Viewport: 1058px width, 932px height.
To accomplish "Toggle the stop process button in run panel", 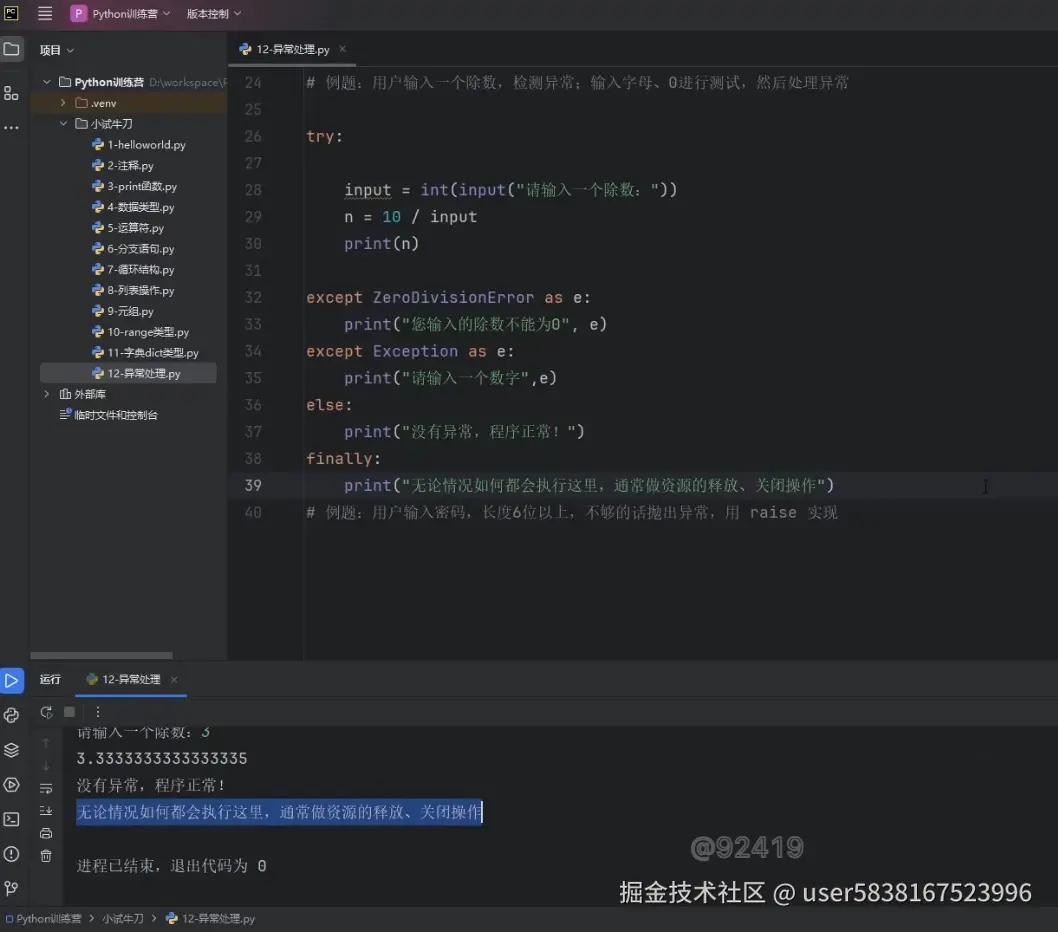I will click(69, 712).
